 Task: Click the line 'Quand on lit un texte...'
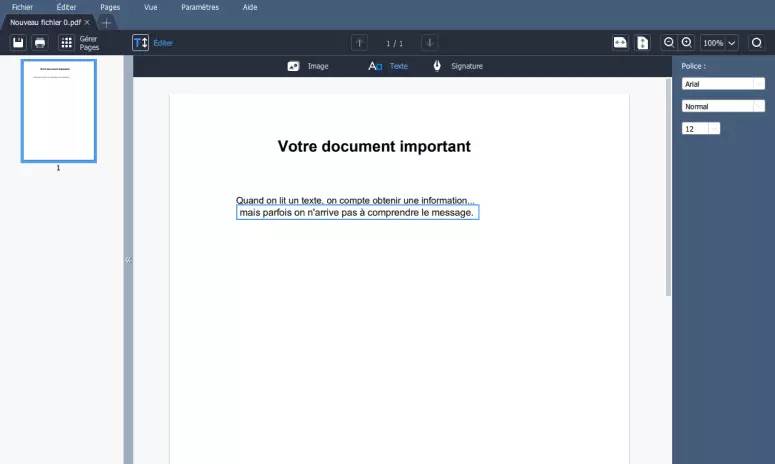pyautogui.click(x=355, y=200)
